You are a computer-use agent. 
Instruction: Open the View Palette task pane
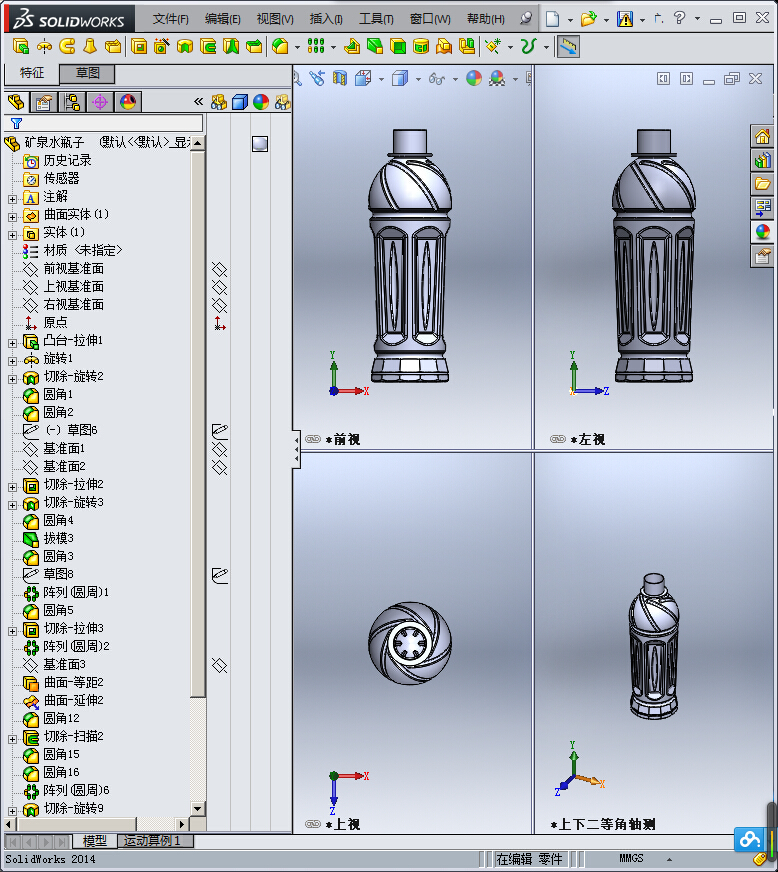pos(762,208)
